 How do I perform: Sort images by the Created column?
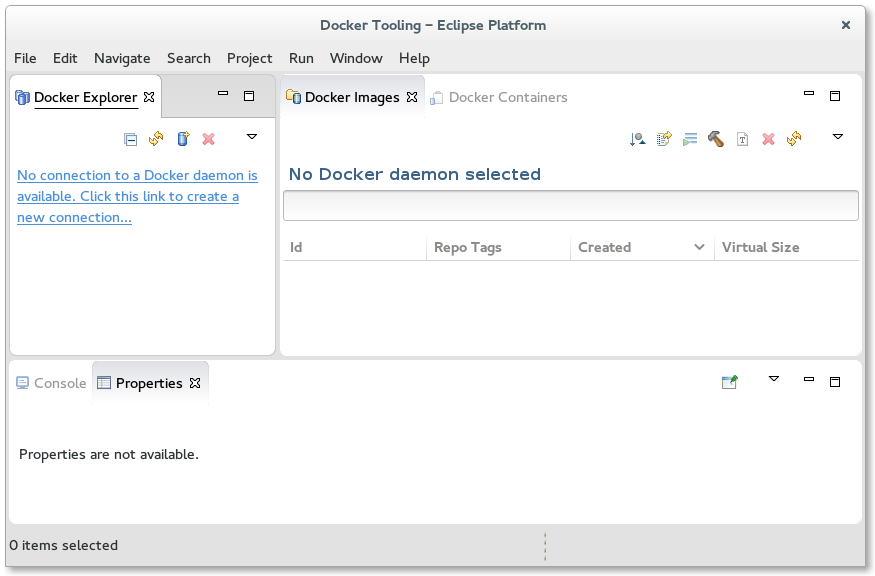pos(642,247)
